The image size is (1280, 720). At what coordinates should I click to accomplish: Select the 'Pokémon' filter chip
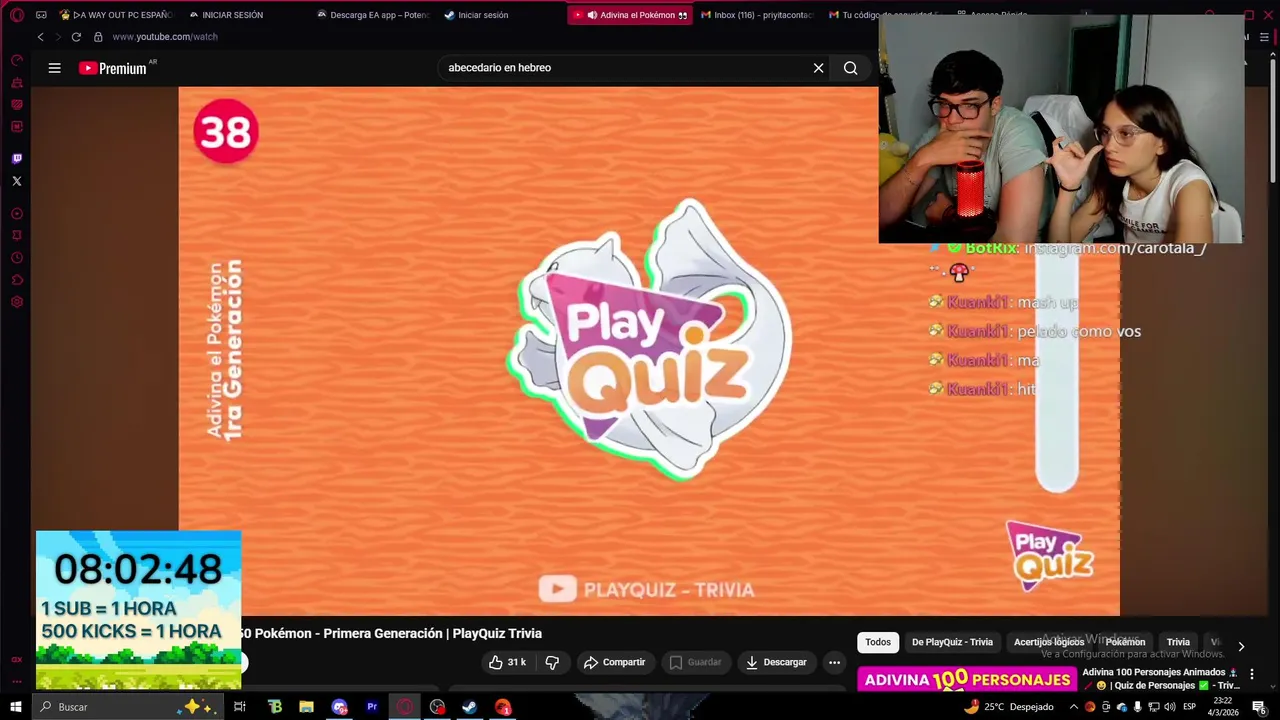1125,642
